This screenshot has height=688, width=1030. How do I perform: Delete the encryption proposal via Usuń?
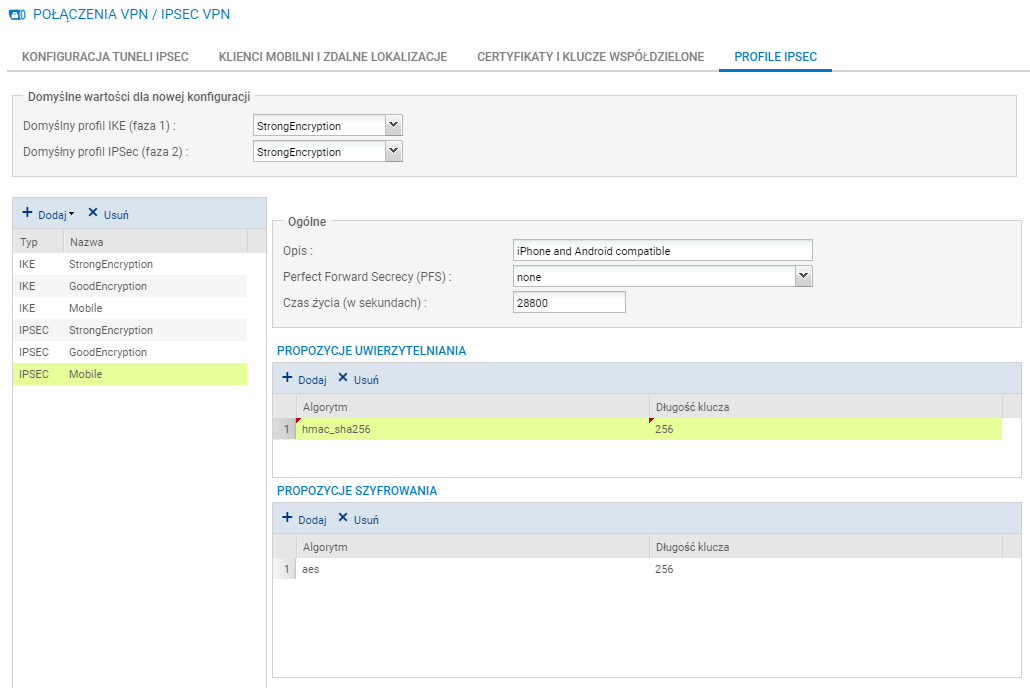point(358,519)
